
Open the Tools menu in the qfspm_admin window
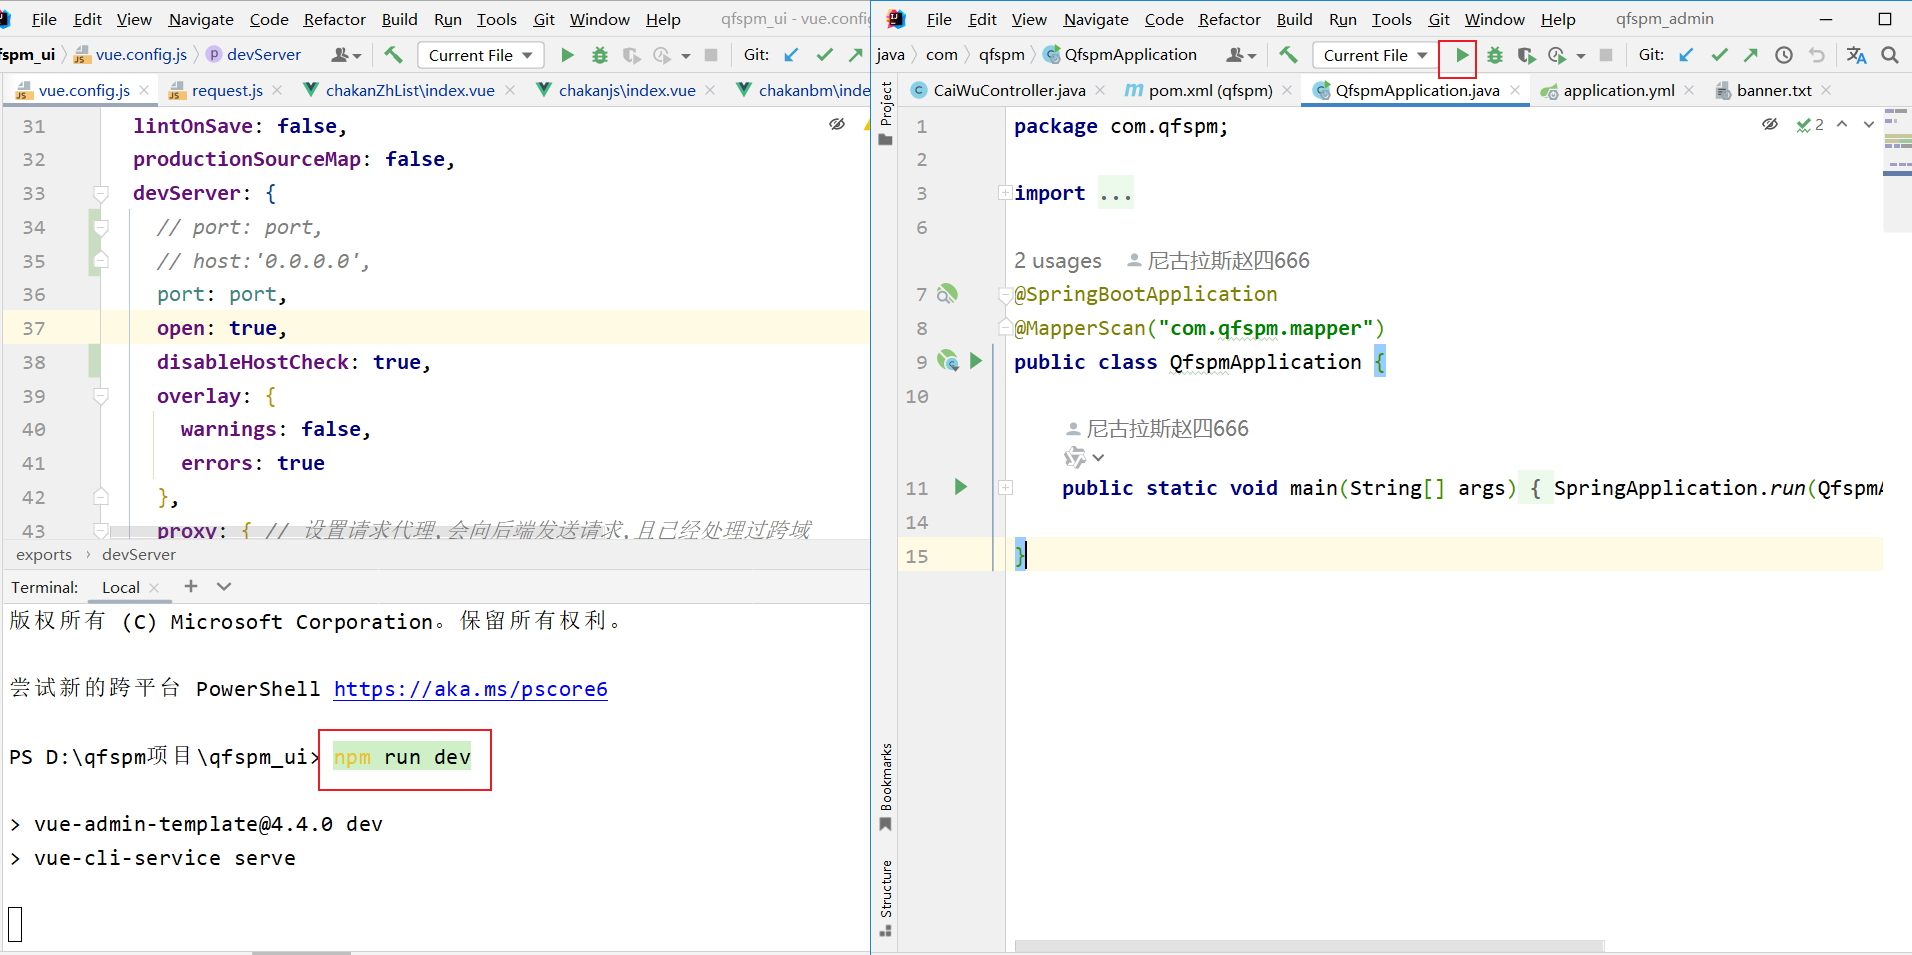click(1392, 19)
